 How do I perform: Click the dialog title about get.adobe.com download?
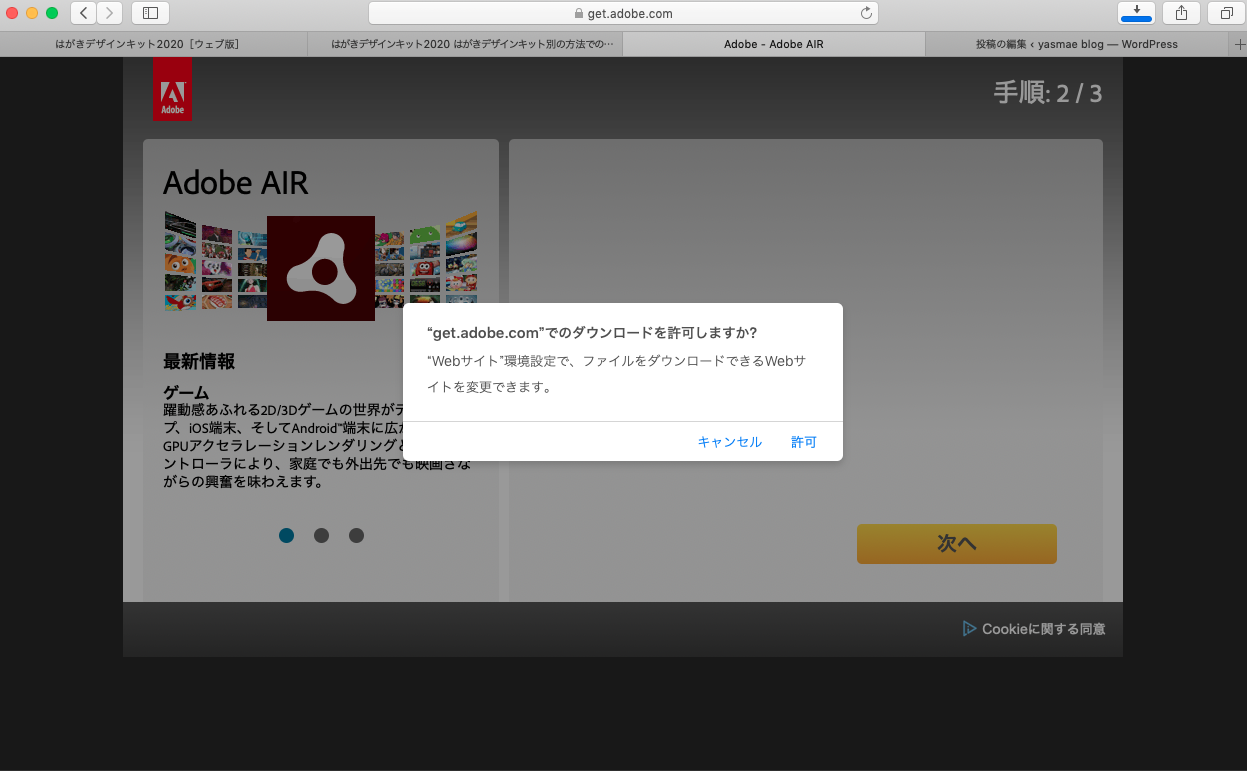tap(592, 333)
